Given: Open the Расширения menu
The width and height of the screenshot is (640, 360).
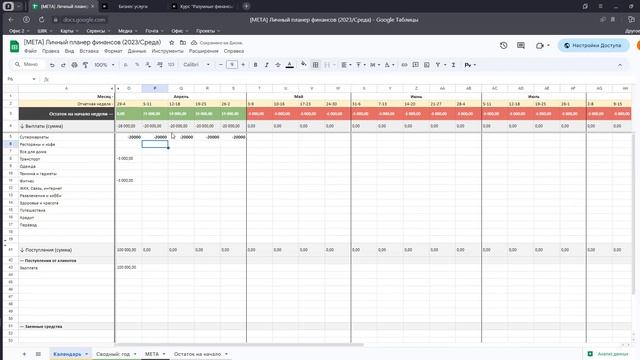Looking at the screenshot, I should pyautogui.click(x=204, y=51).
